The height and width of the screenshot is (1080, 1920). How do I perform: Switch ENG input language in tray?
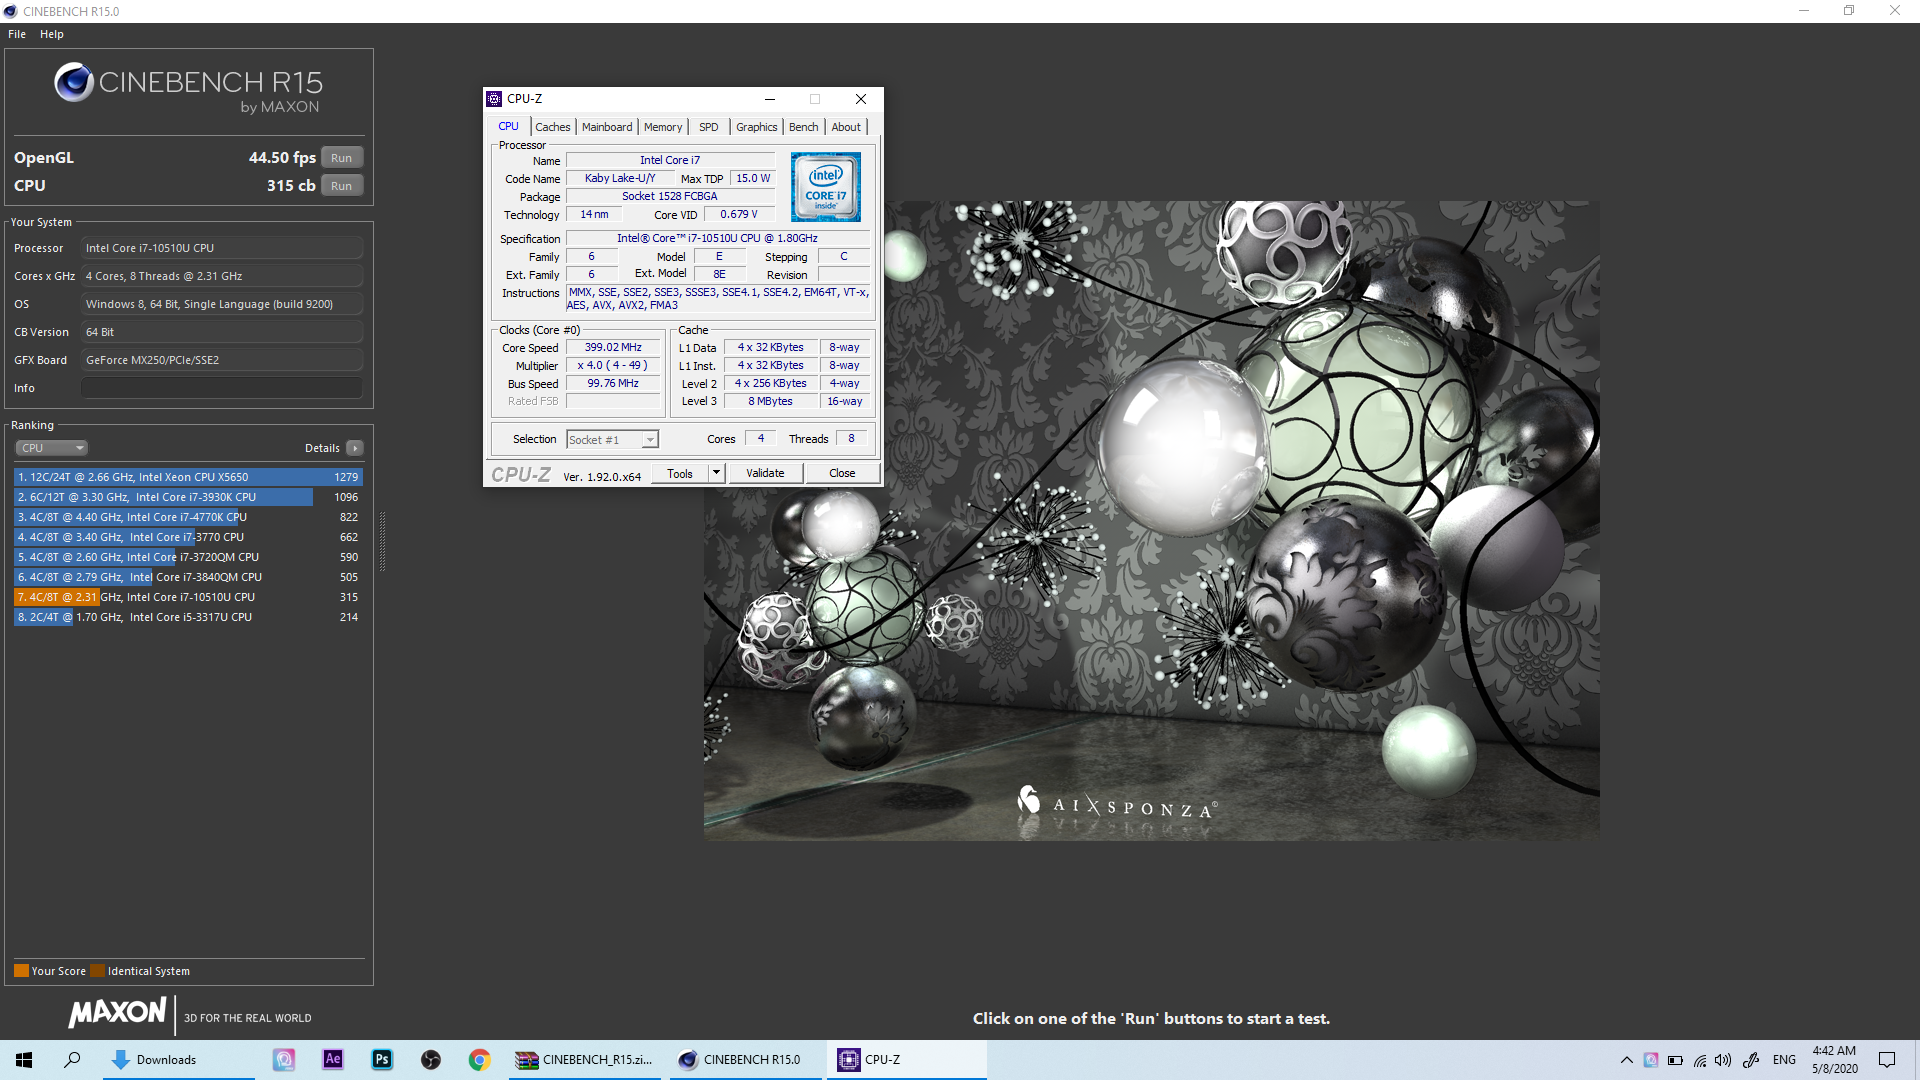[1785, 1060]
